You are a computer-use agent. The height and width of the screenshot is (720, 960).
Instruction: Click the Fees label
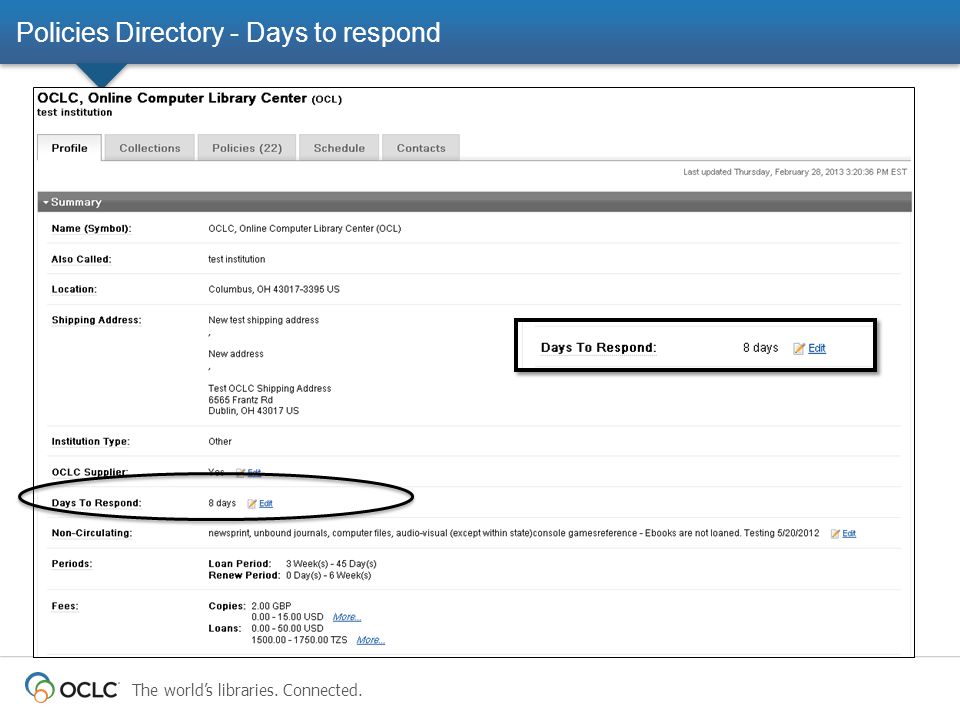pyautogui.click(x=65, y=606)
